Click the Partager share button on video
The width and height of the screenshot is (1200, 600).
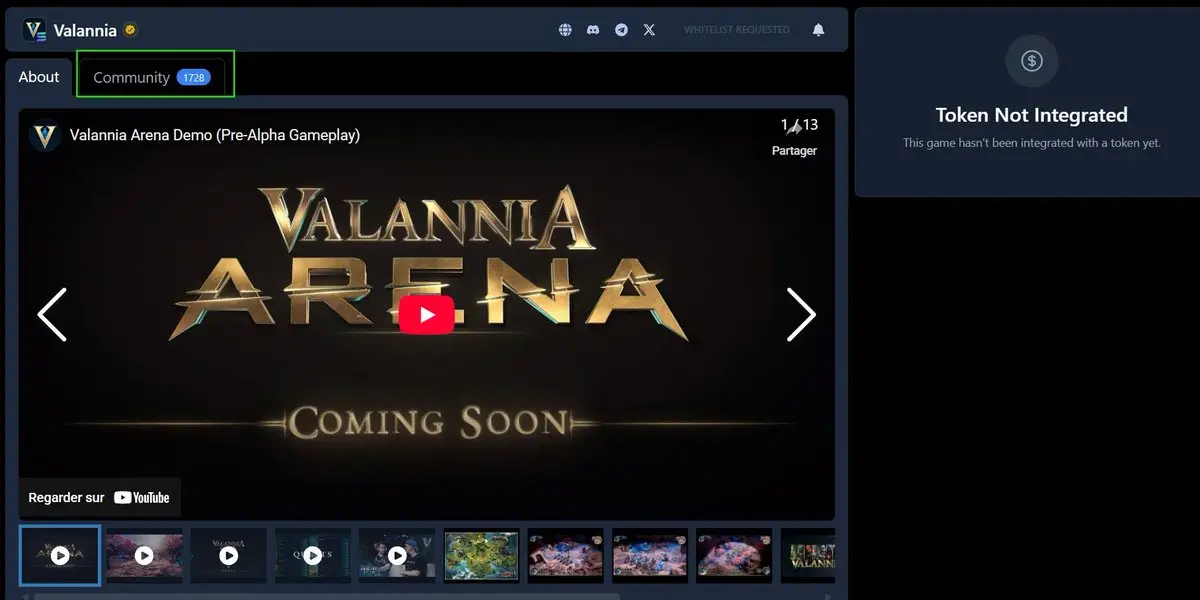[794, 137]
